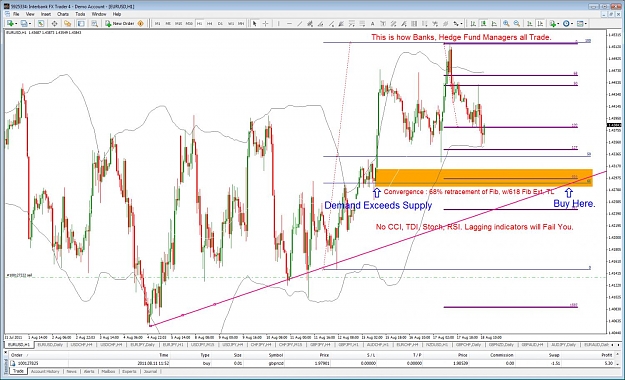Viewport: 625px width, 380px height.
Task: Open the View menu
Action: point(30,14)
